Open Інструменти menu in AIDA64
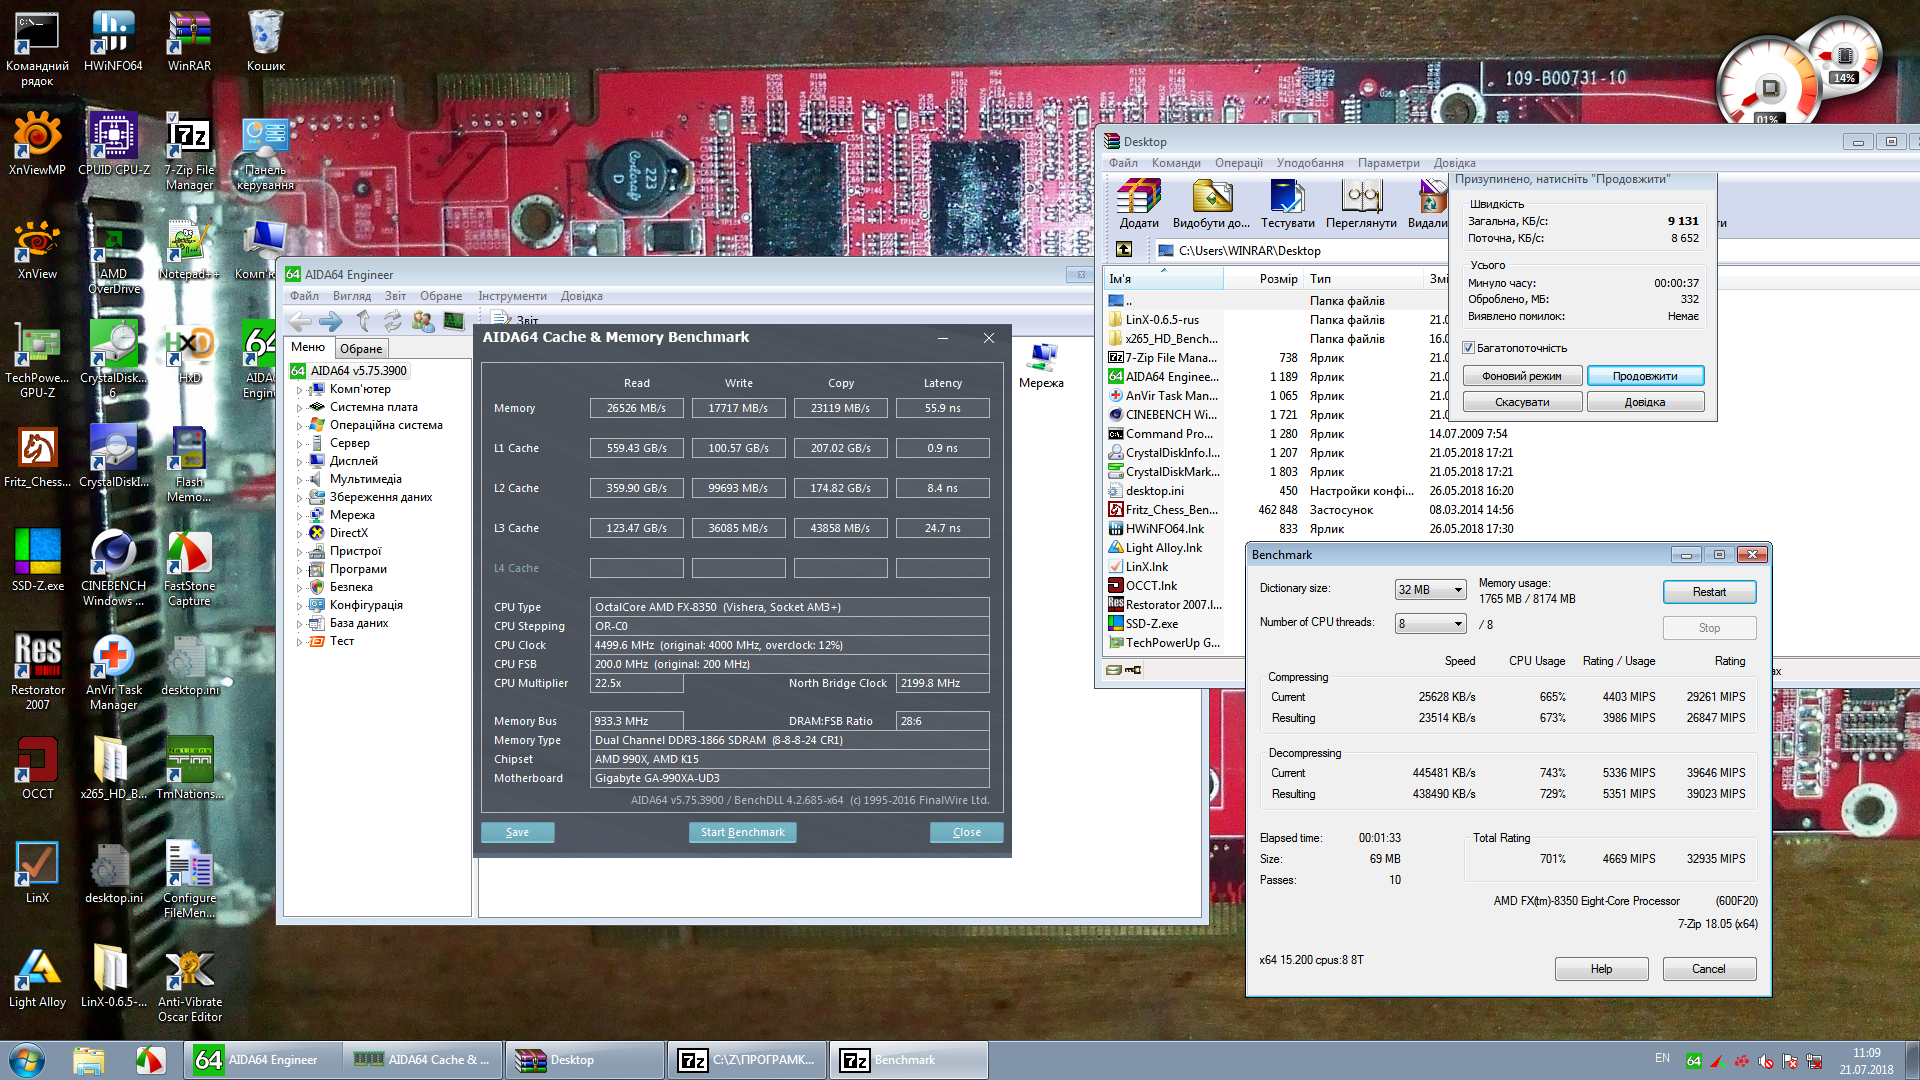This screenshot has height=1080, width=1920. click(x=512, y=296)
